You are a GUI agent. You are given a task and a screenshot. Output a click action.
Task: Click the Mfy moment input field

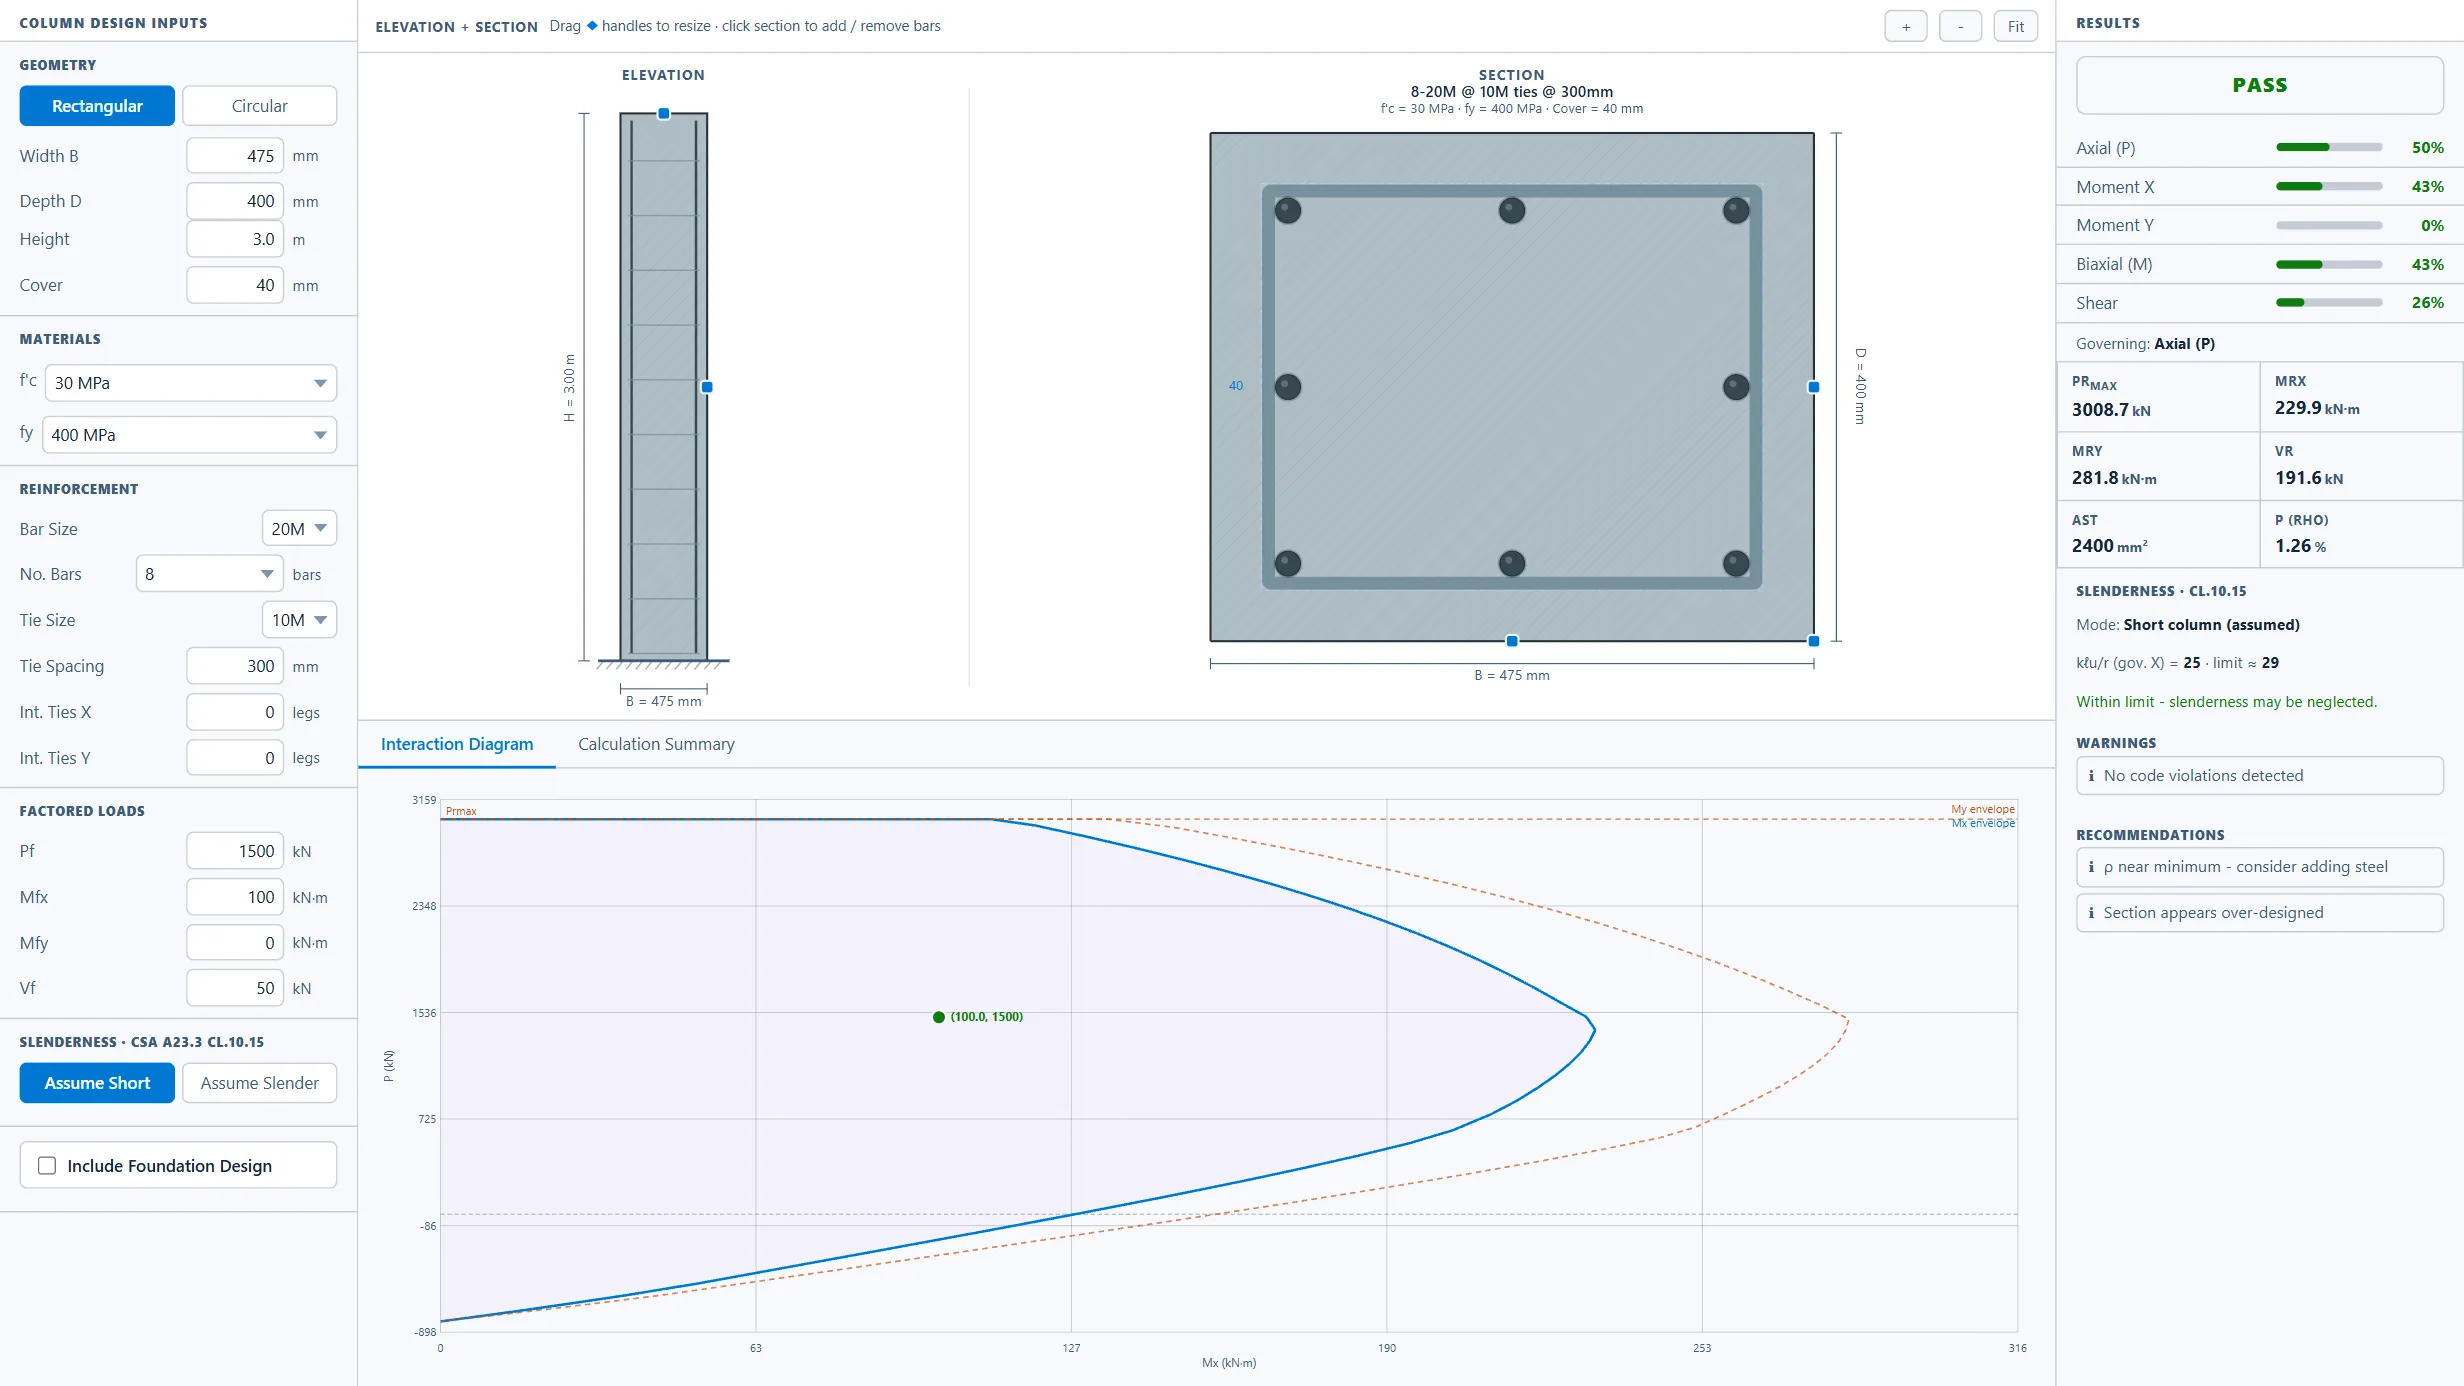(235, 943)
